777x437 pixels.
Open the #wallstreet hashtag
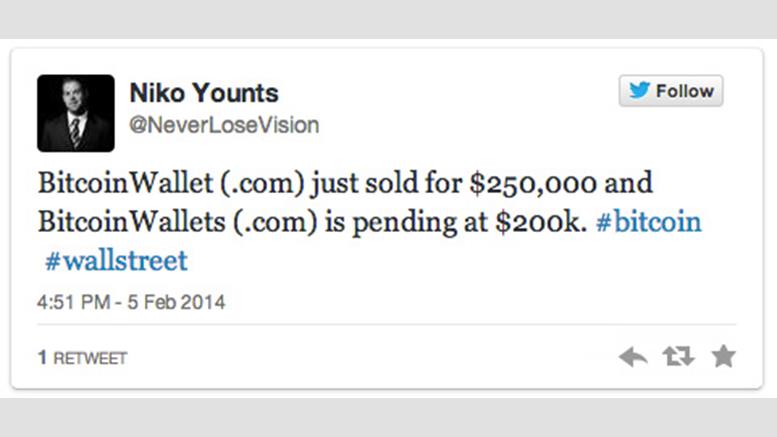tap(116, 261)
